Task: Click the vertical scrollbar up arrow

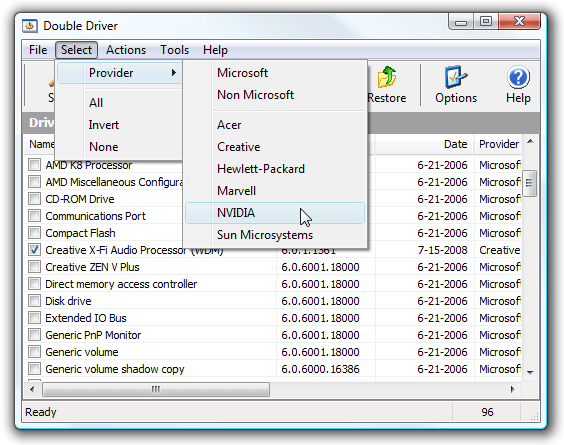Action: (530, 141)
